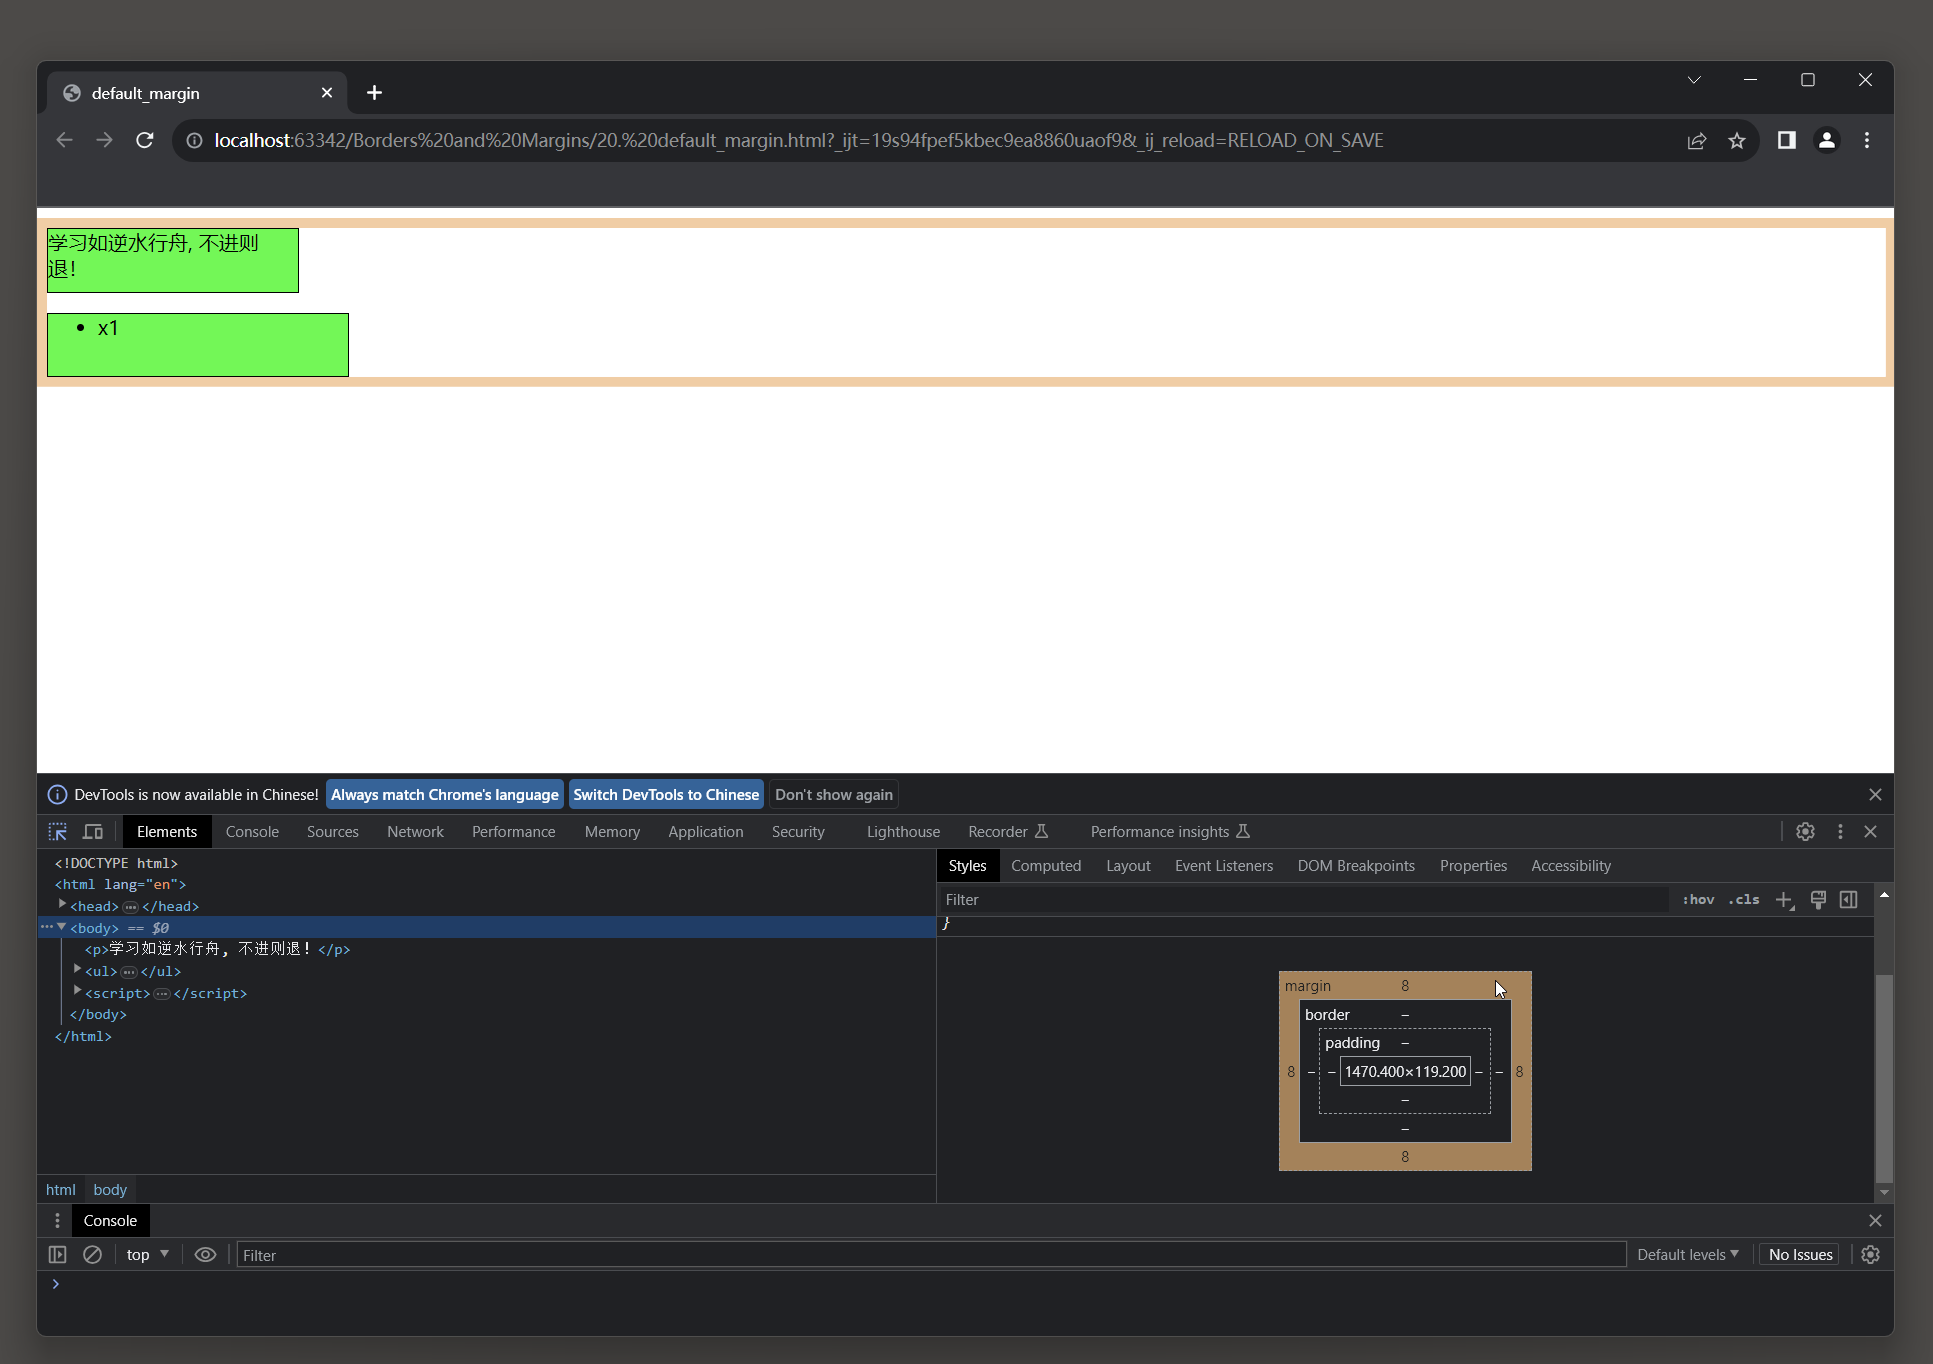Go to the Performance tab
Viewport: 1933px width, 1364px height.
(514, 832)
